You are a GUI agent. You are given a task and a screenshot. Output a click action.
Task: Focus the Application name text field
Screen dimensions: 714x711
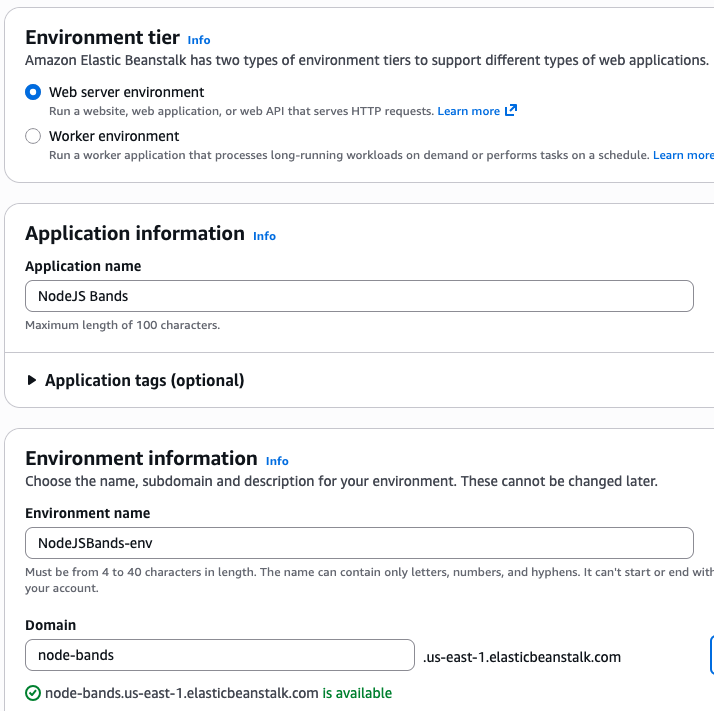click(x=359, y=296)
